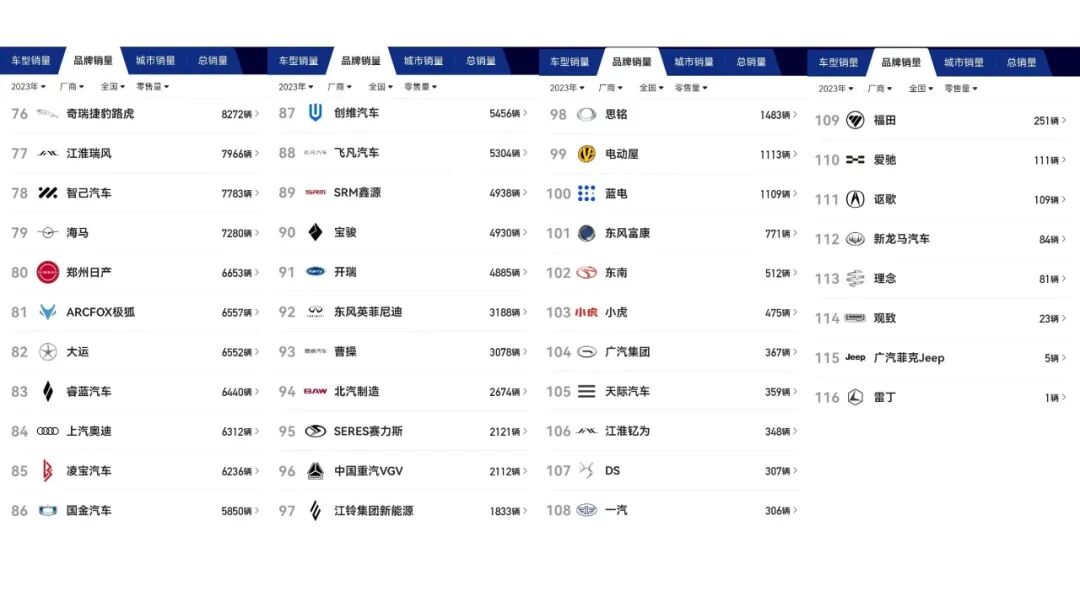Screen dimensions: 1080x608
Task: Click the 开瑞 oval logo
Action: (x=315, y=272)
